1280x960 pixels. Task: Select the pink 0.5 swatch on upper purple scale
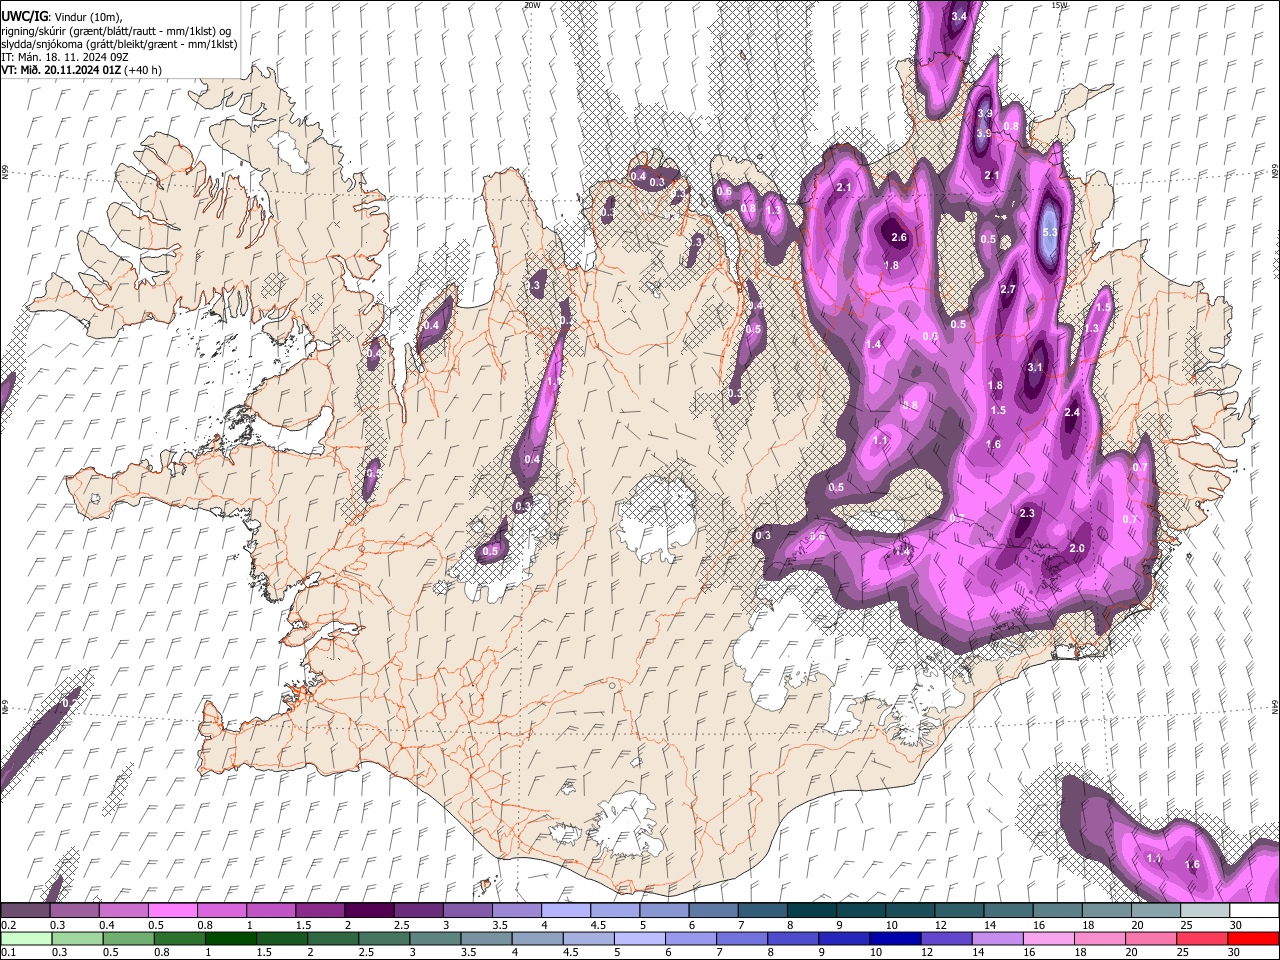(172, 911)
